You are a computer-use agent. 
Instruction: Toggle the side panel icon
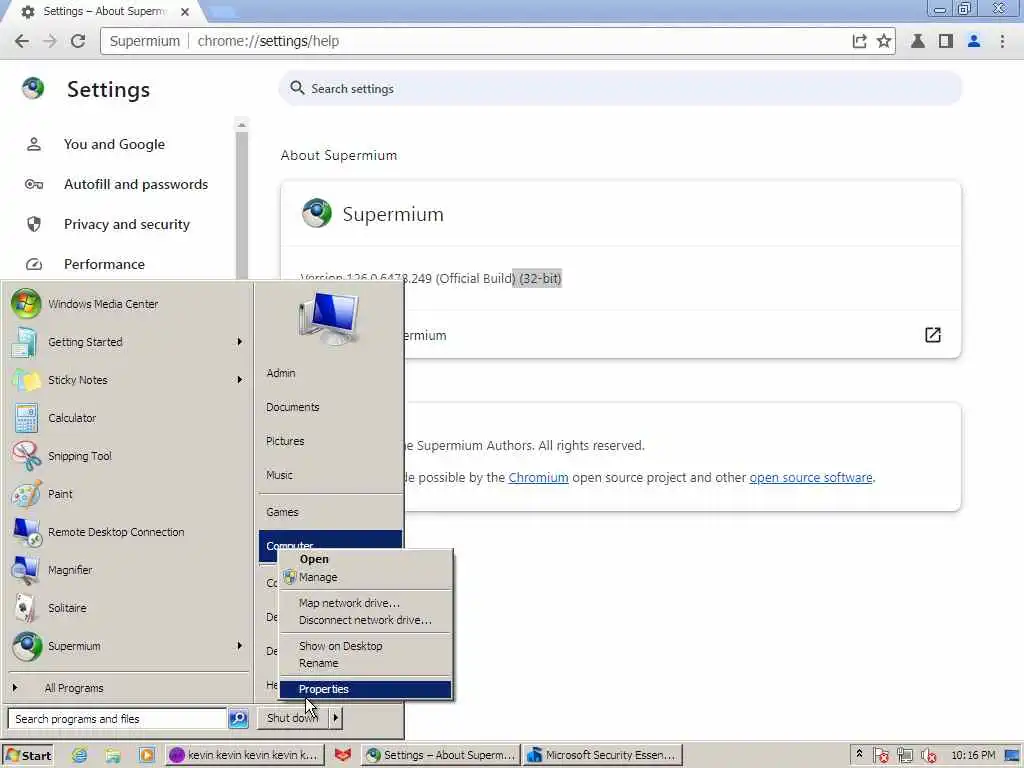click(946, 41)
